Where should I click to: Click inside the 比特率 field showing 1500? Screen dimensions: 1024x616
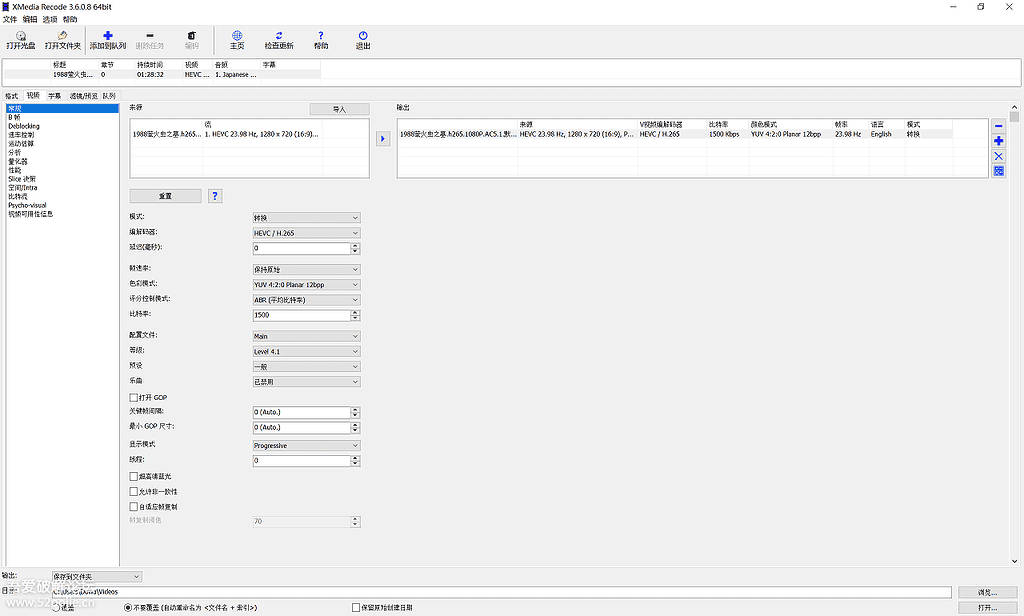pyautogui.click(x=302, y=315)
